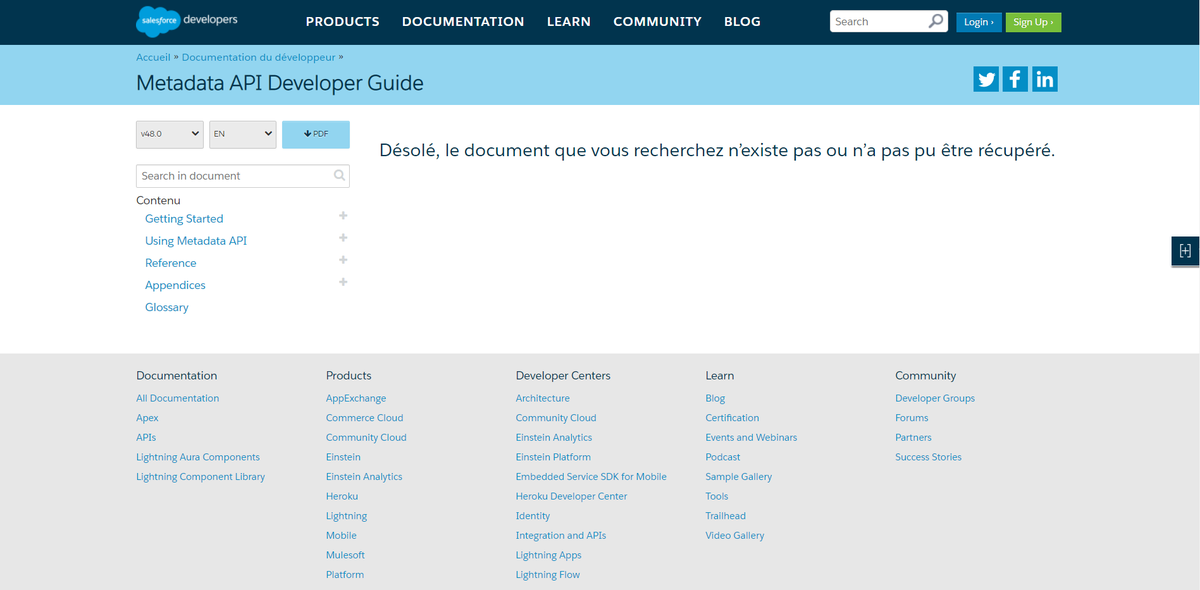Open the v48.0 version dropdown
The image size is (1200, 590).
point(170,134)
